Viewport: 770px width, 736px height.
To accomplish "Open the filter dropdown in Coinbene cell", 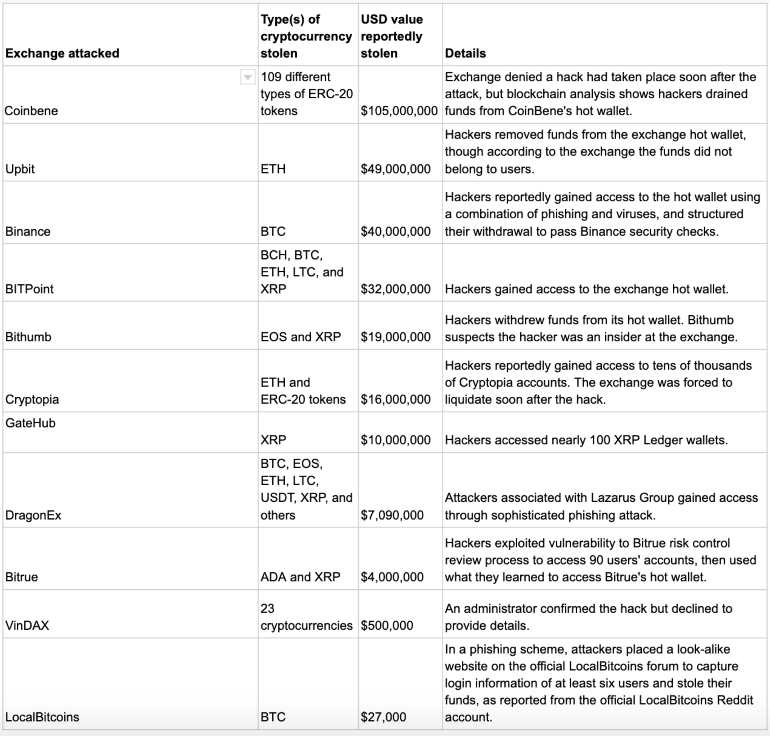I will point(248,77).
